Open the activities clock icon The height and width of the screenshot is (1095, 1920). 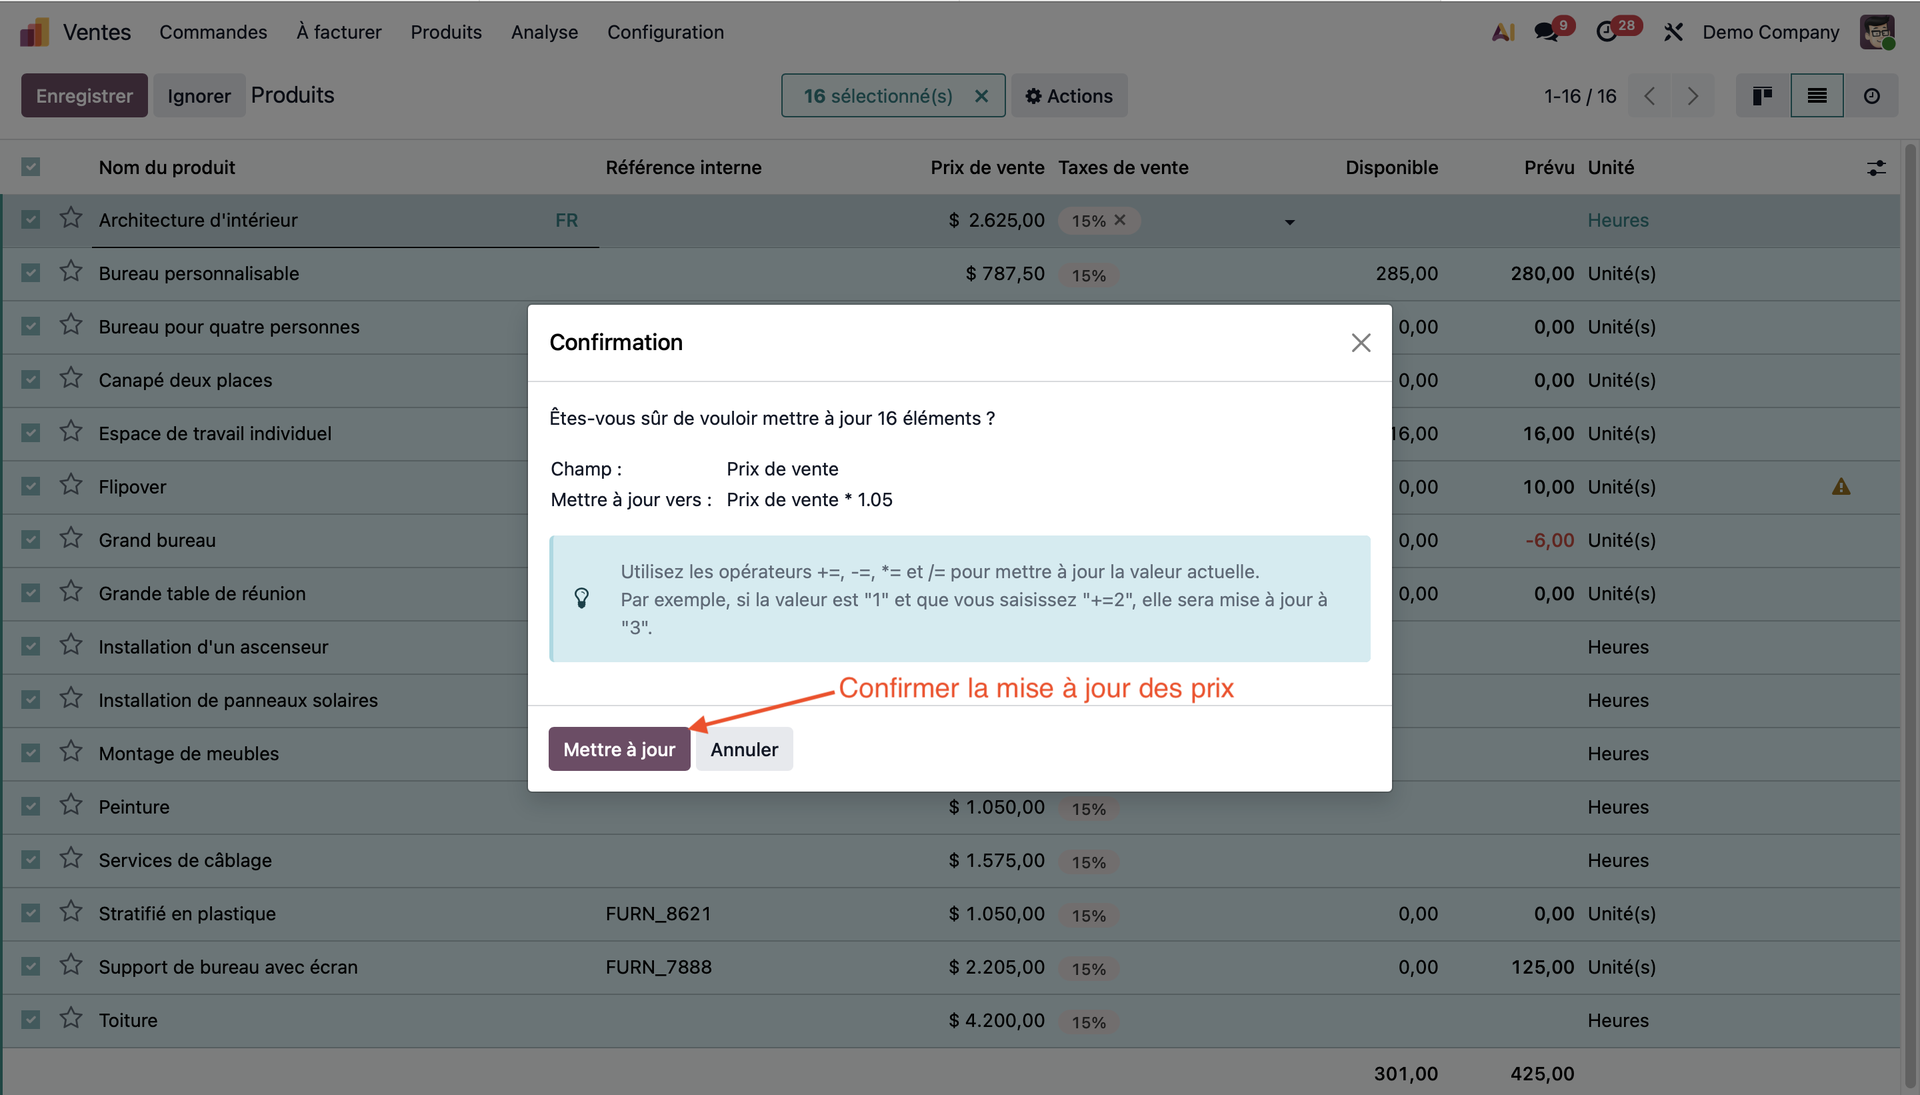1606,32
